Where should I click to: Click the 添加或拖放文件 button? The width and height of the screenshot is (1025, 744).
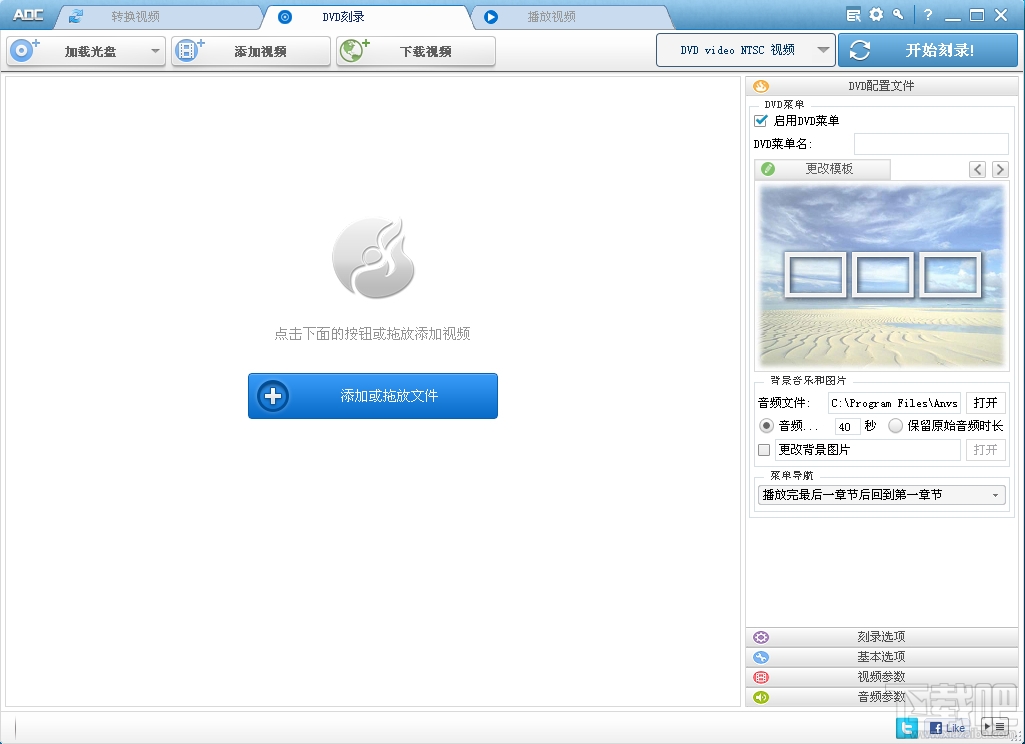pyautogui.click(x=372, y=396)
